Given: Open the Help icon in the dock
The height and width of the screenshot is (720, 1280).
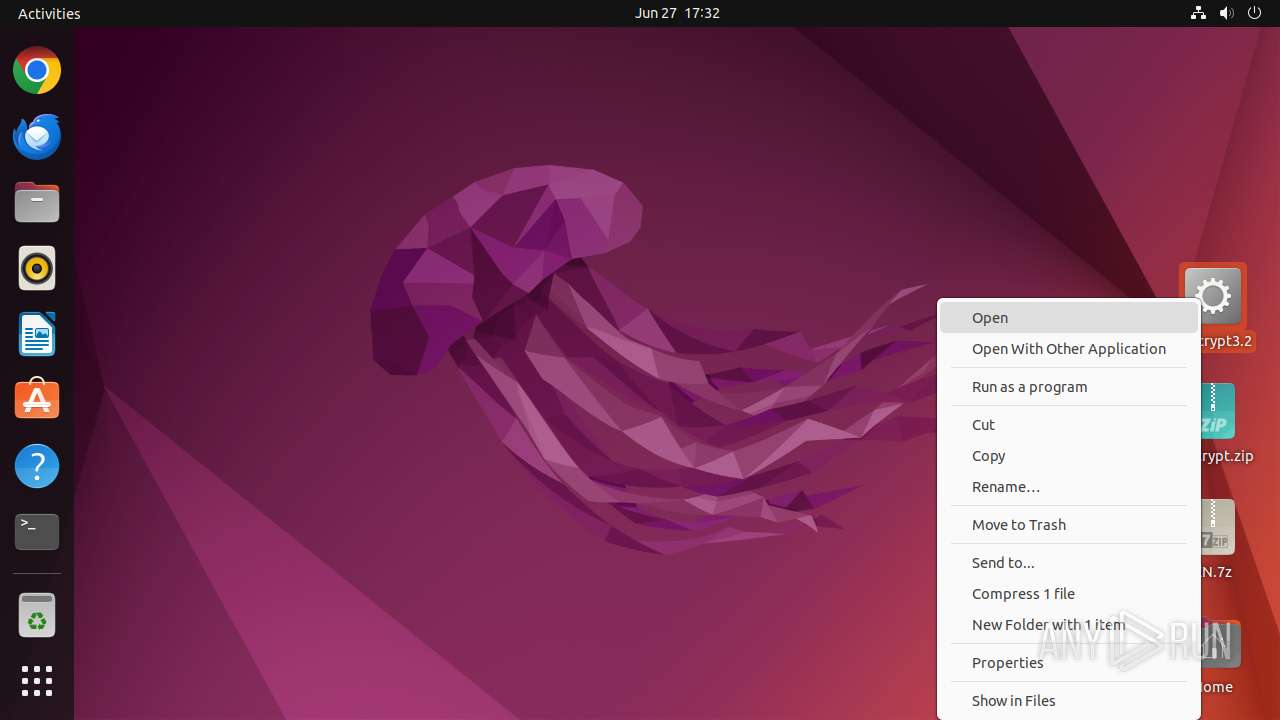Looking at the screenshot, I should pos(37,466).
